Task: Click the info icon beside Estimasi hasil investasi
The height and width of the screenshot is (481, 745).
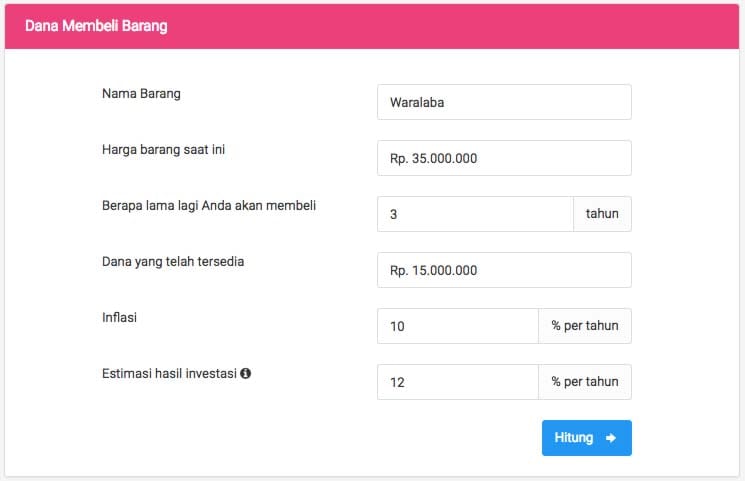Action: tap(245, 374)
